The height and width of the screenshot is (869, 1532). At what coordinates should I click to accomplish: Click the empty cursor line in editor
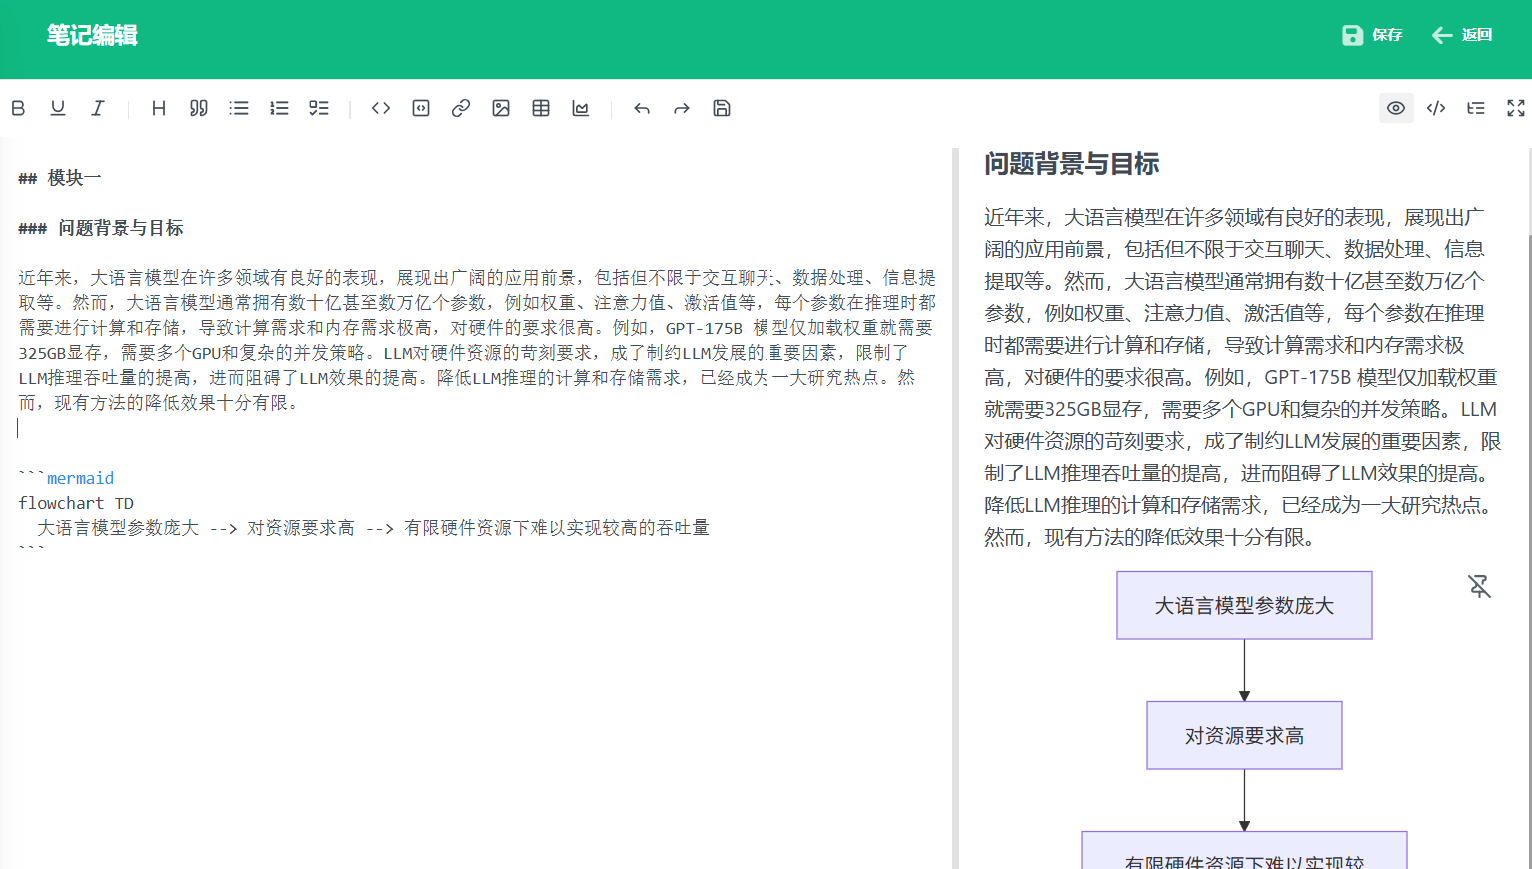476,428
